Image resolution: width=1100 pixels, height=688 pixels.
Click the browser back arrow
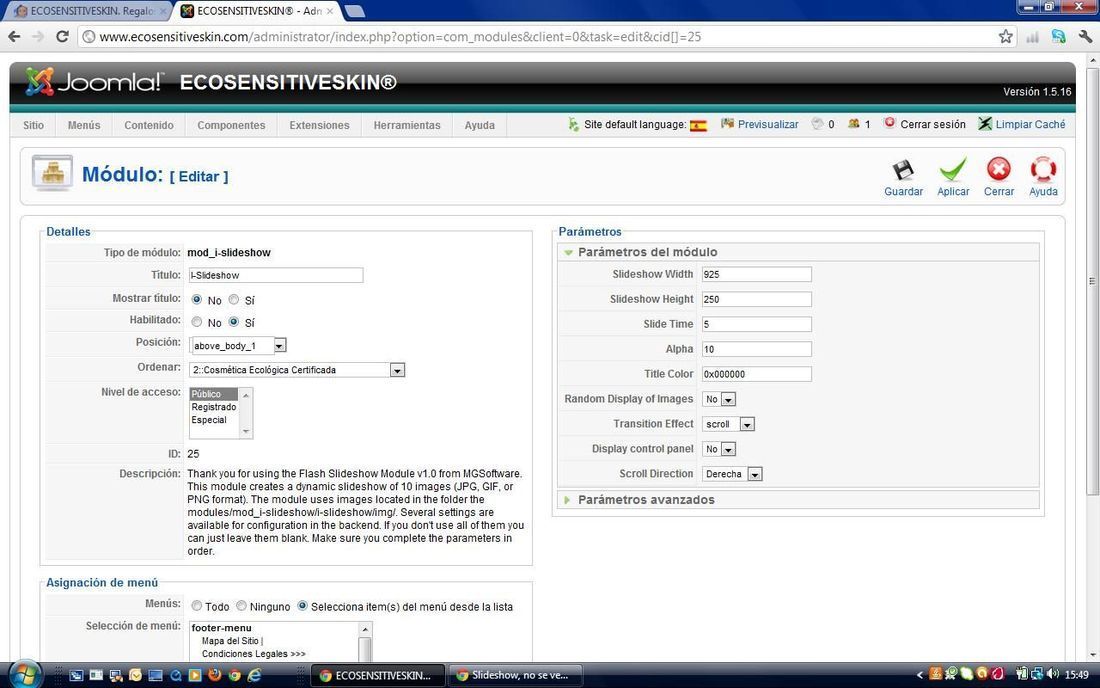(x=15, y=36)
